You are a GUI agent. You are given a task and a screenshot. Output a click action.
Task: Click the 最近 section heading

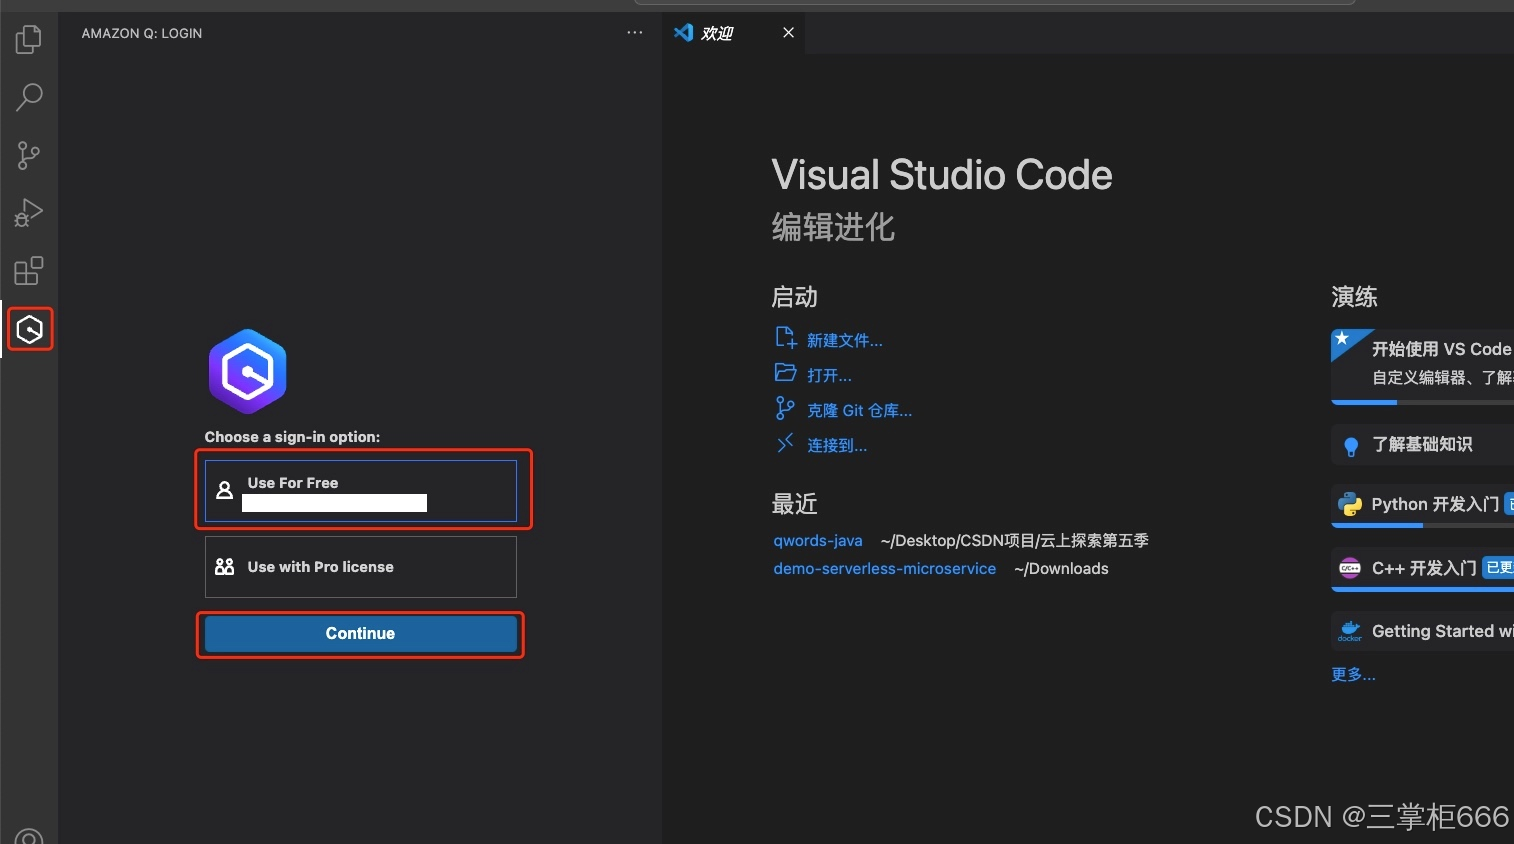(x=795, y=504)
